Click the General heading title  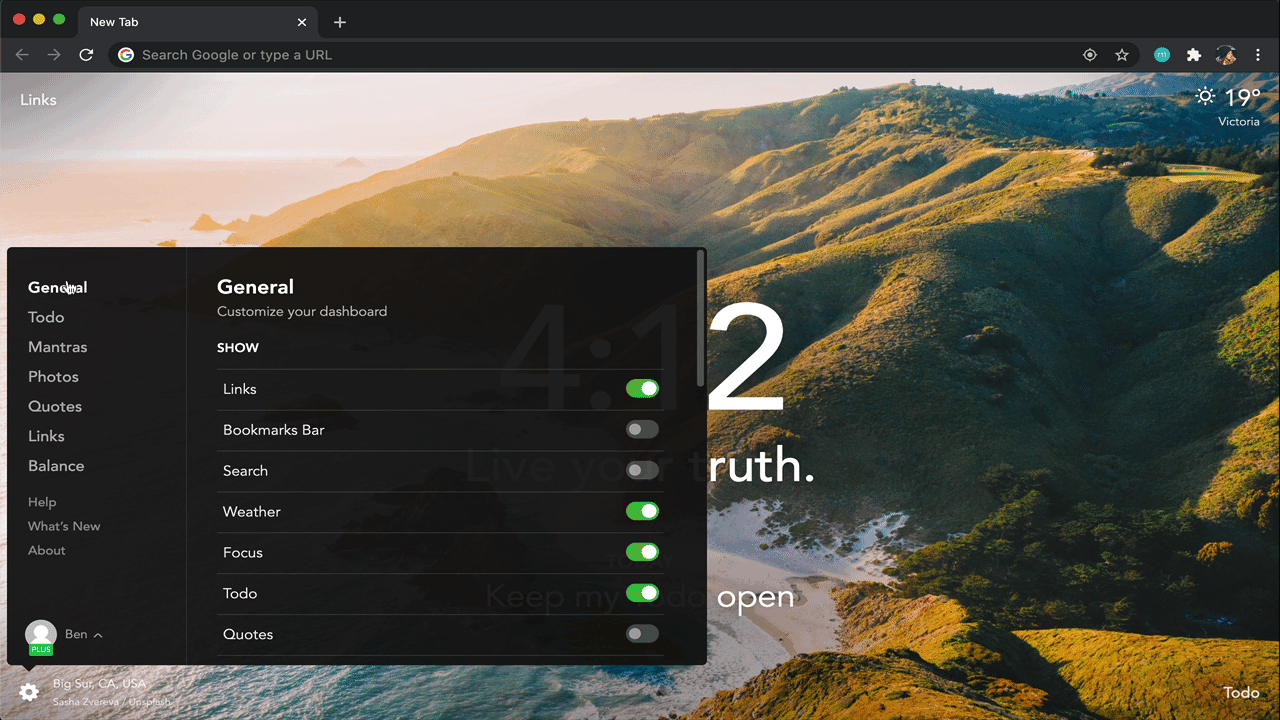coord(255,287)
